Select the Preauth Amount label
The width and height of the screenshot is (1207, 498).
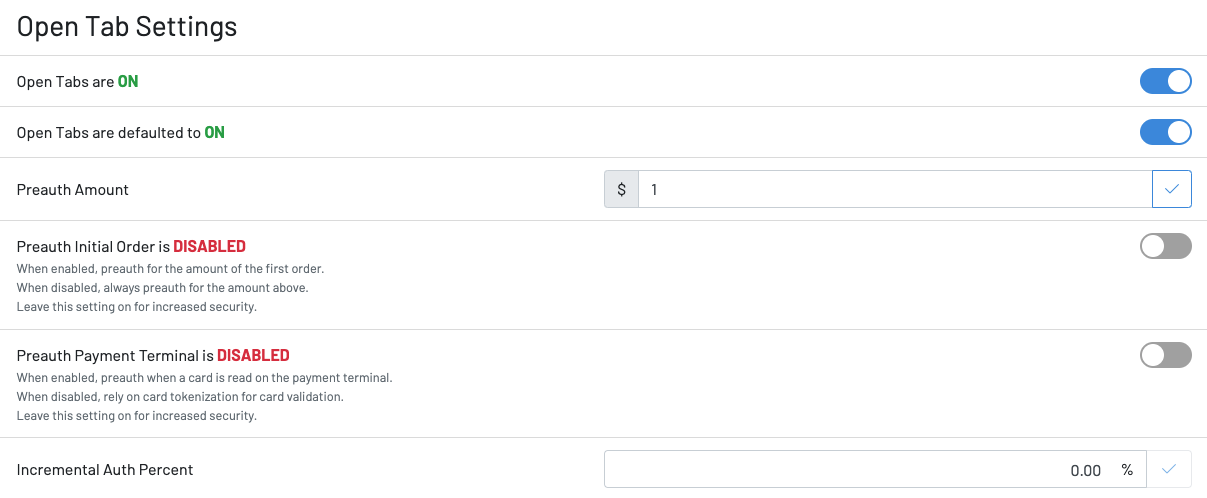coord(73,189)
